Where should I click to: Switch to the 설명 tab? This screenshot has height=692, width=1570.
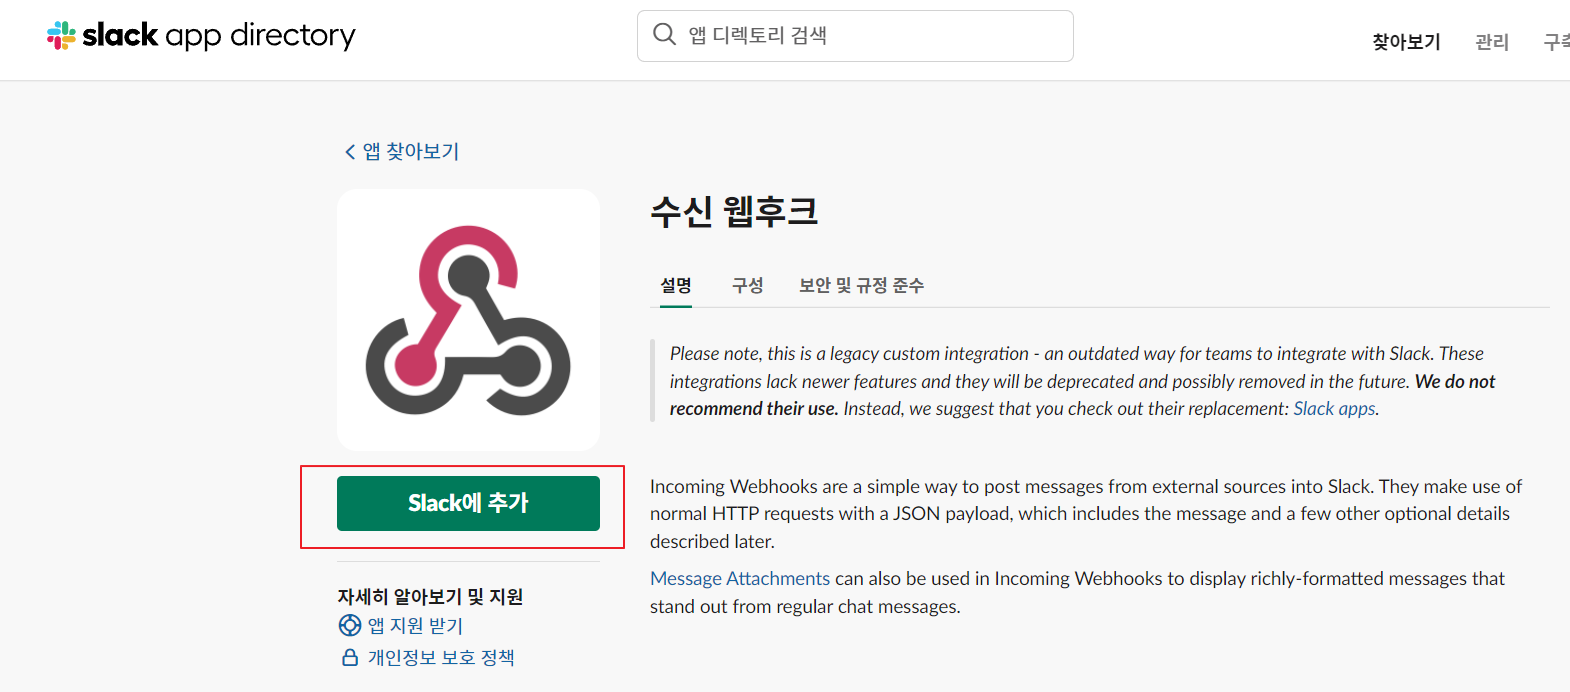[x=676, y=285]
